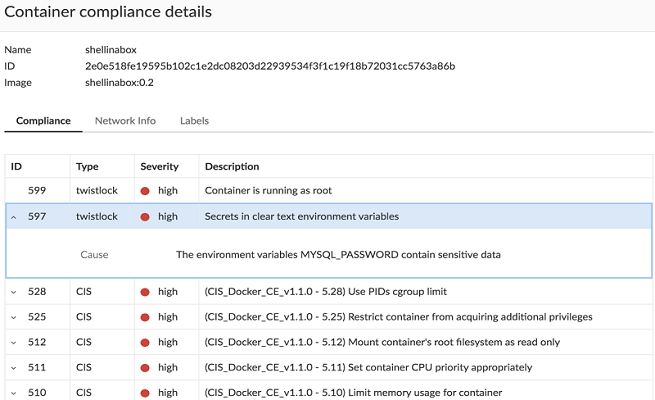Collapse the expanded row 597 chevron
The height and width of the screenshot is (400, 655).
(13, 216)
